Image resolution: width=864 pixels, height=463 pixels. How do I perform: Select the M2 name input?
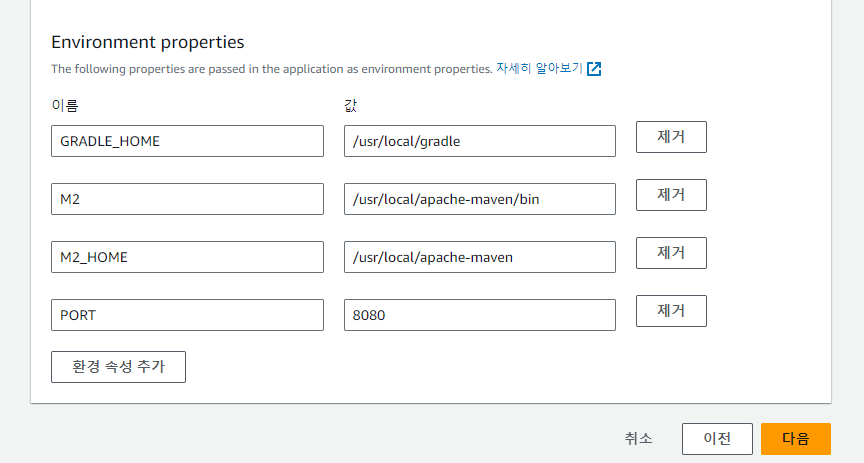187,199
